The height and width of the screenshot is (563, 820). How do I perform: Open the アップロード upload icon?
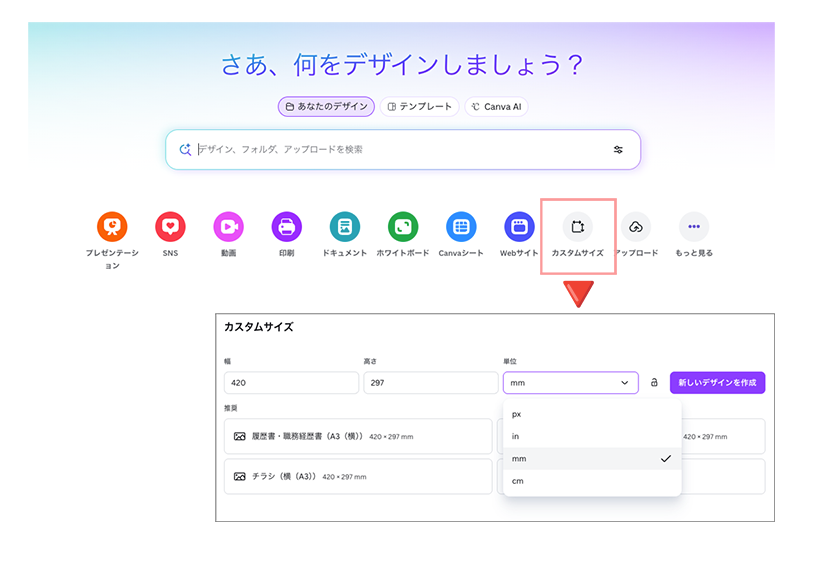click(x=636, y=227)
